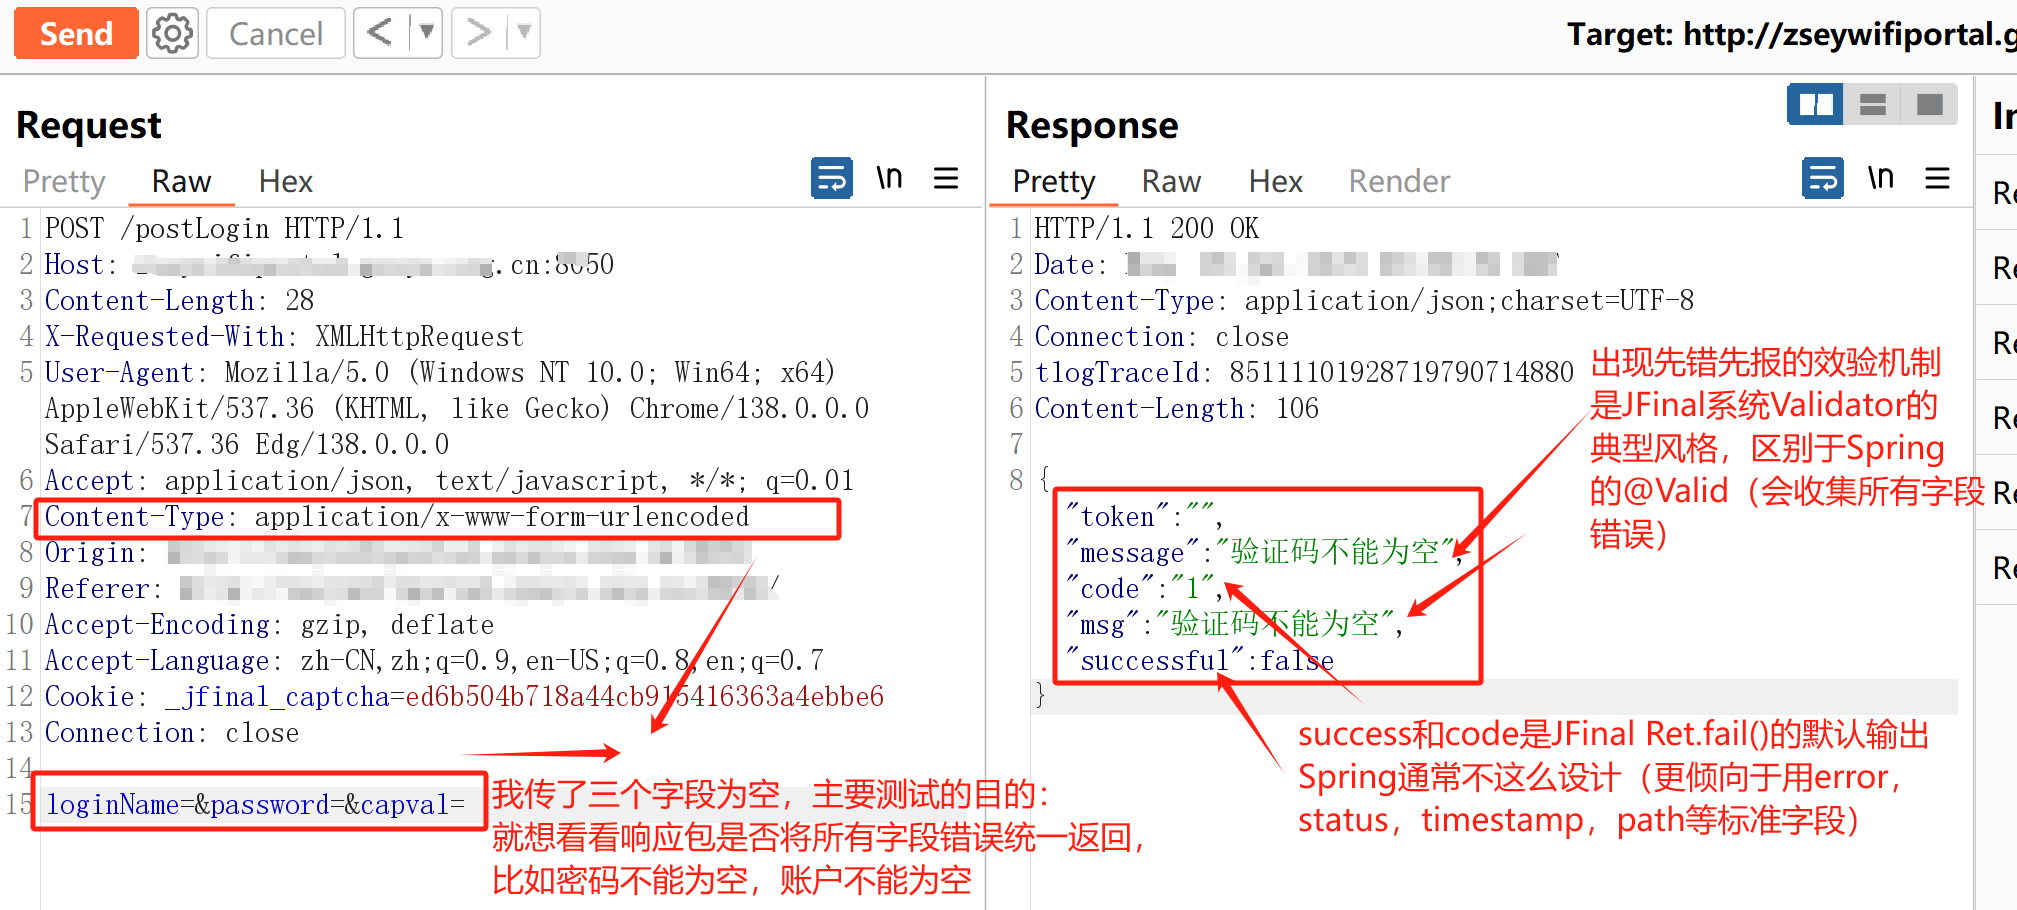Select top-bottom split layout icon
This screenshot has height=910, width=2017.
tap(1872, 104)
